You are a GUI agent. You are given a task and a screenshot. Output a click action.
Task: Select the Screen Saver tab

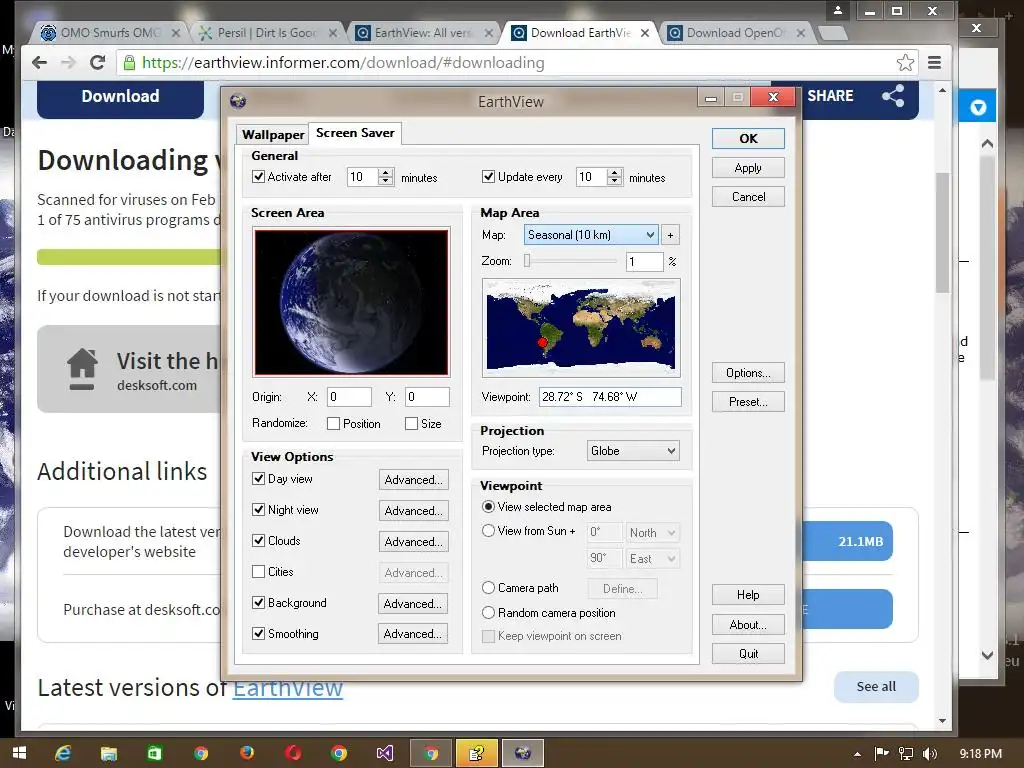coord(355,133)
